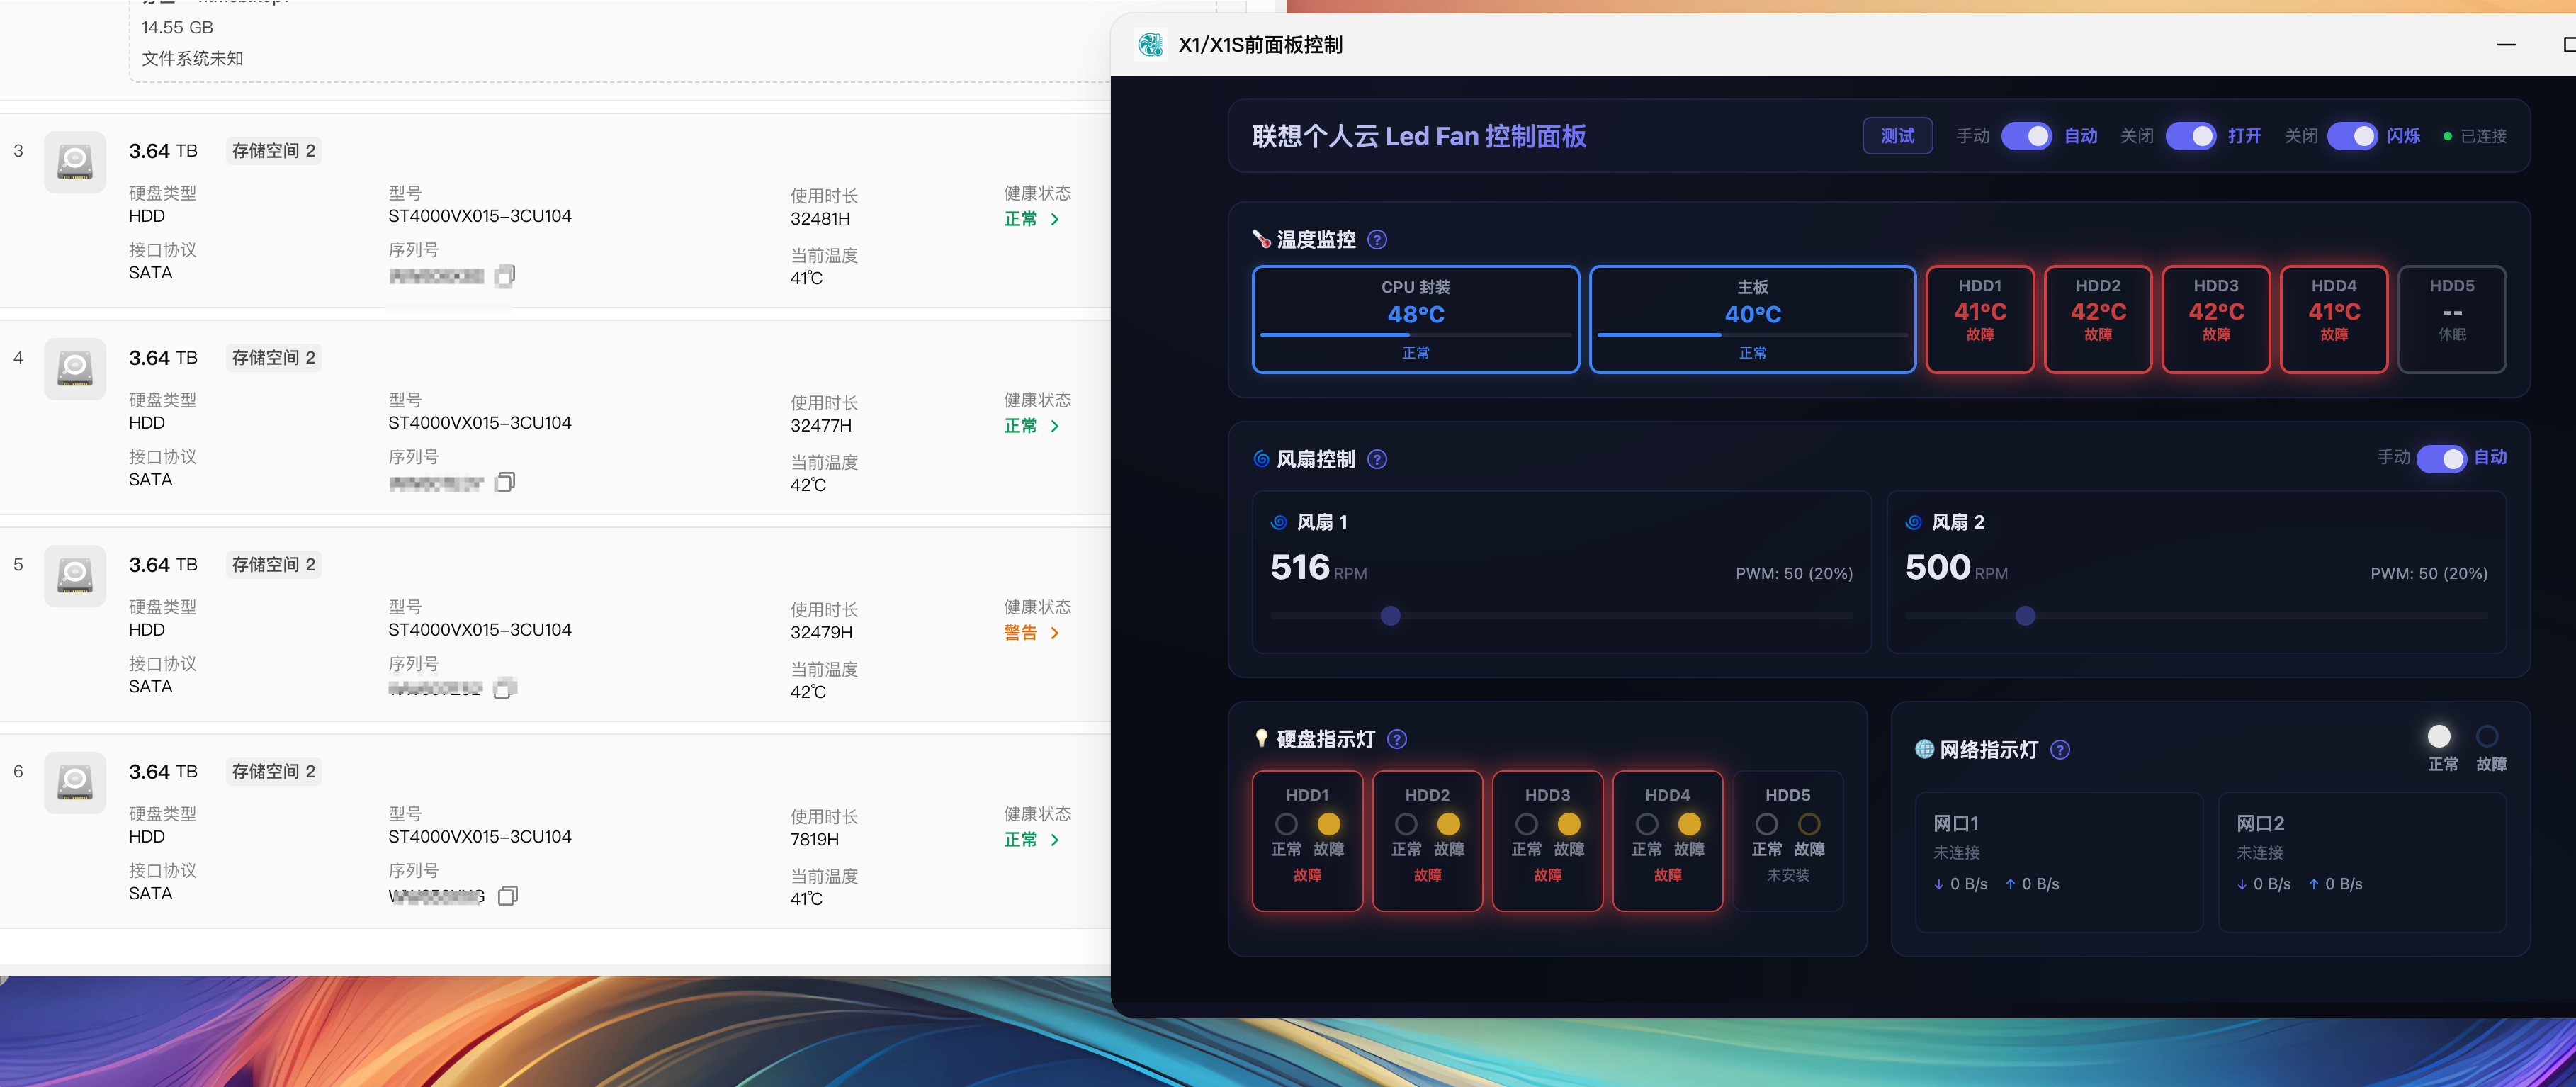Click the disk 5 hard drive icon

pos(75,576)
